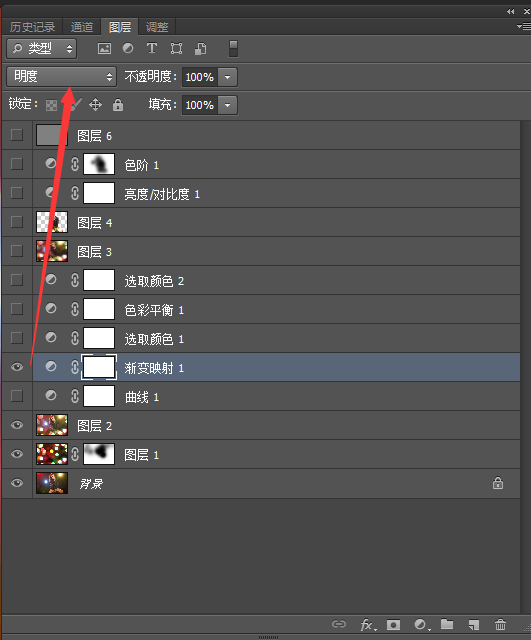This screenshot has height=640, width=531.
Task: Expand the 不透明度 opacity slider arrow
Action: pyautogui.click(x=228, y=77)
